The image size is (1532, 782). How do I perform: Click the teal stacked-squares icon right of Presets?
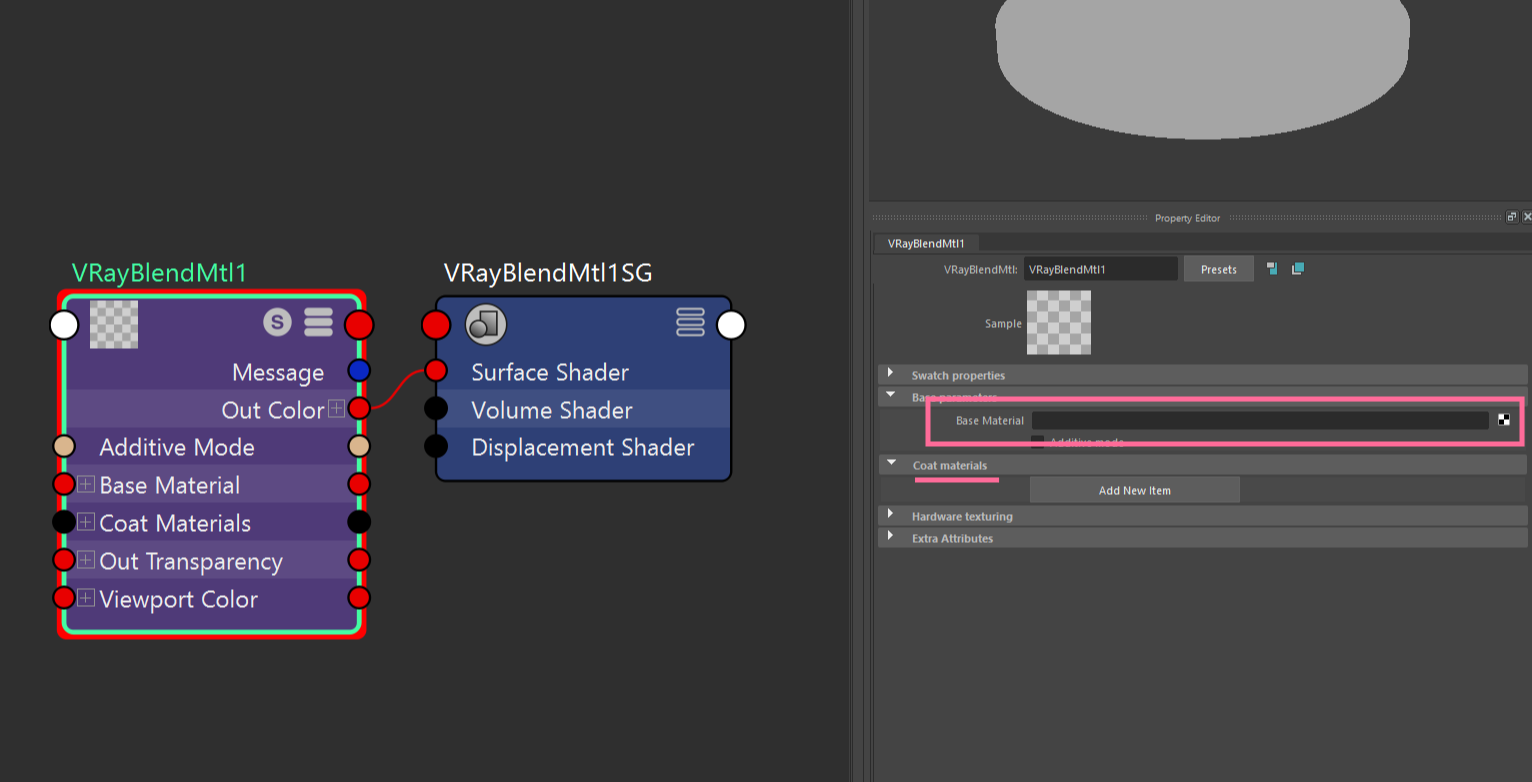click(1297, 269)
